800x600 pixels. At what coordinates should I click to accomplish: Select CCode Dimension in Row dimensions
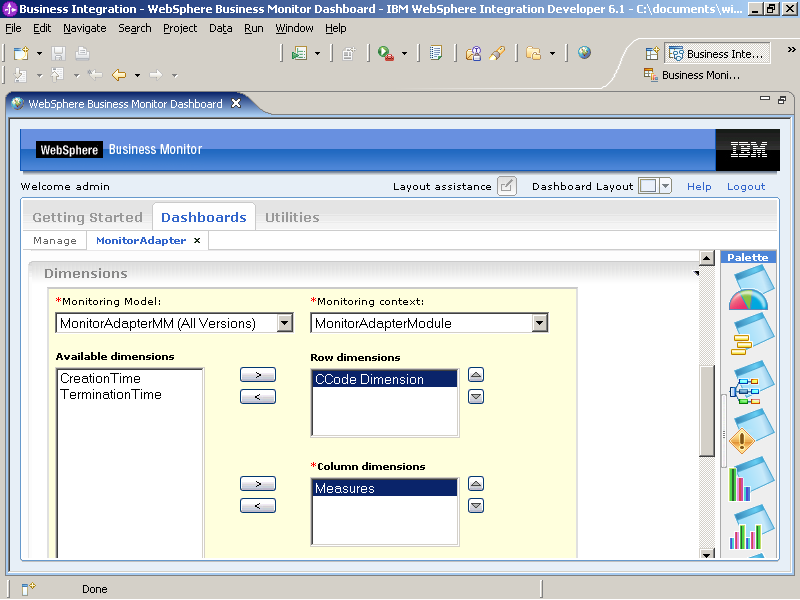[x=385, y=379]
